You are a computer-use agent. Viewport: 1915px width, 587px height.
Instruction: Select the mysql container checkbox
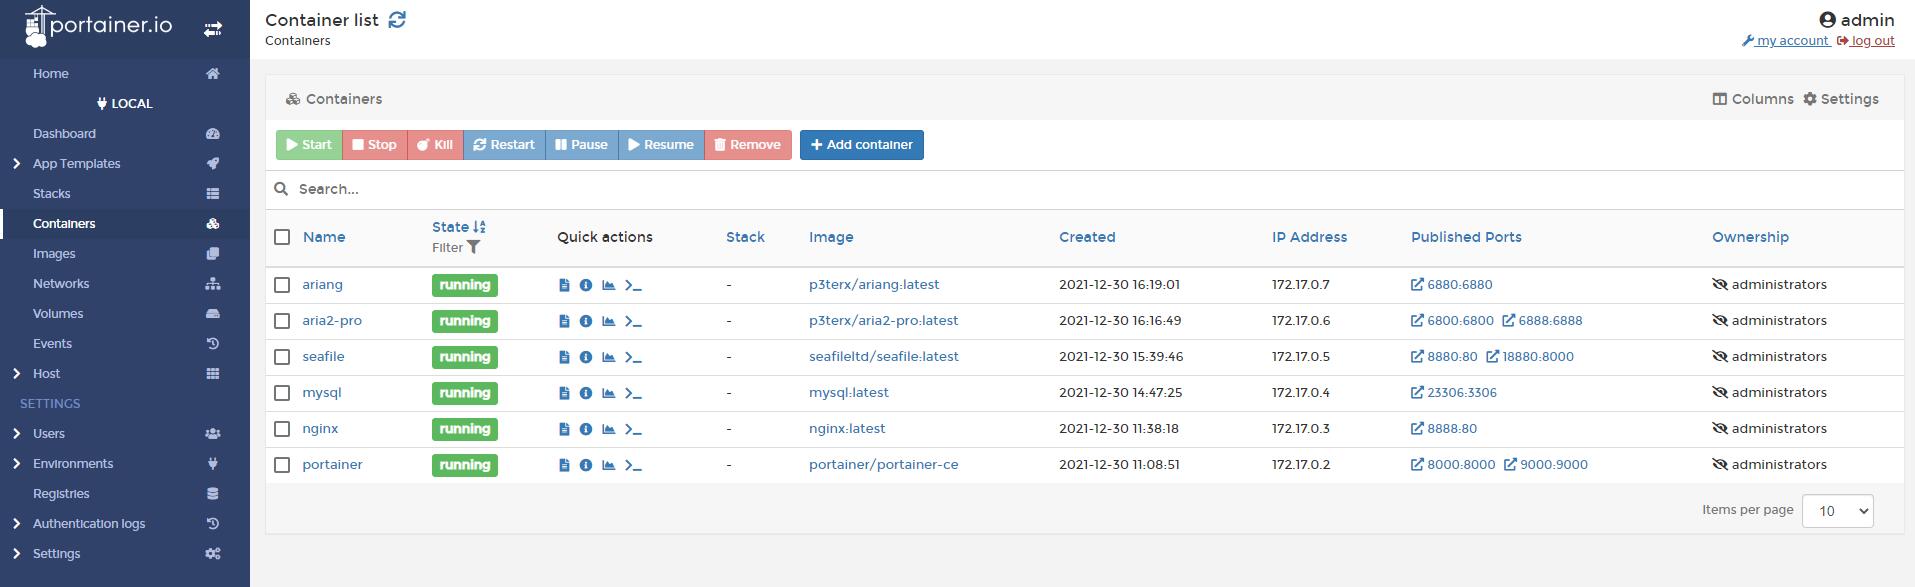click(x=282, y=393)
